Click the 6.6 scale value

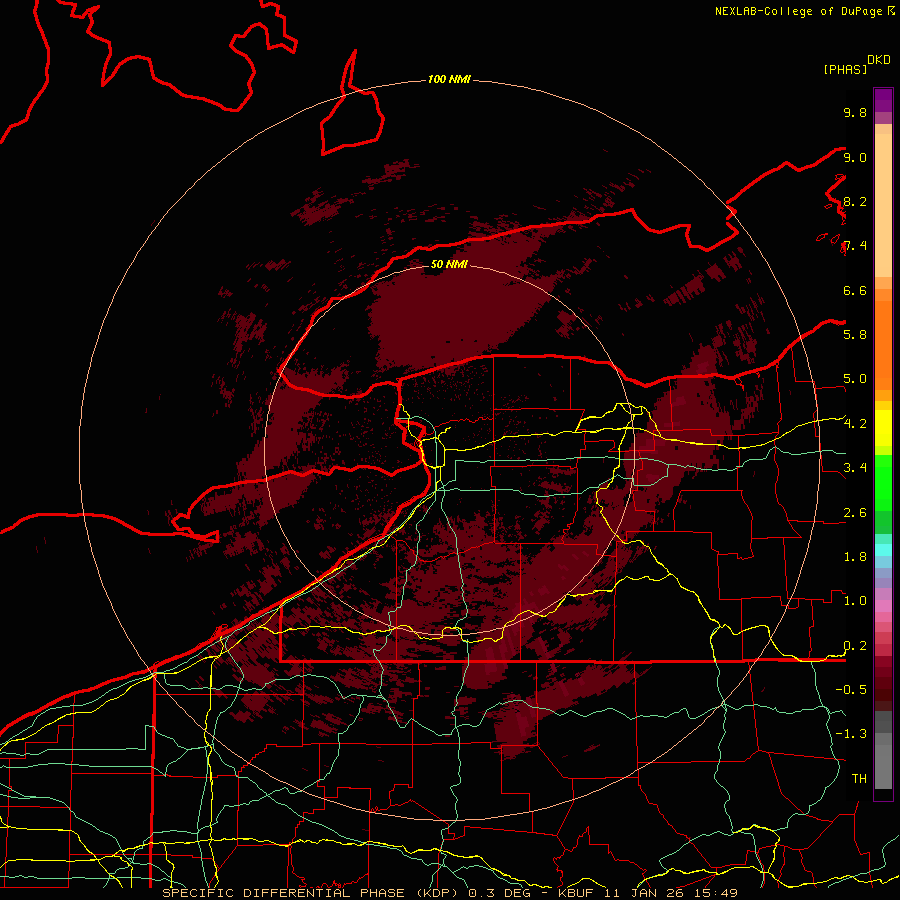[x=855, y=290]
